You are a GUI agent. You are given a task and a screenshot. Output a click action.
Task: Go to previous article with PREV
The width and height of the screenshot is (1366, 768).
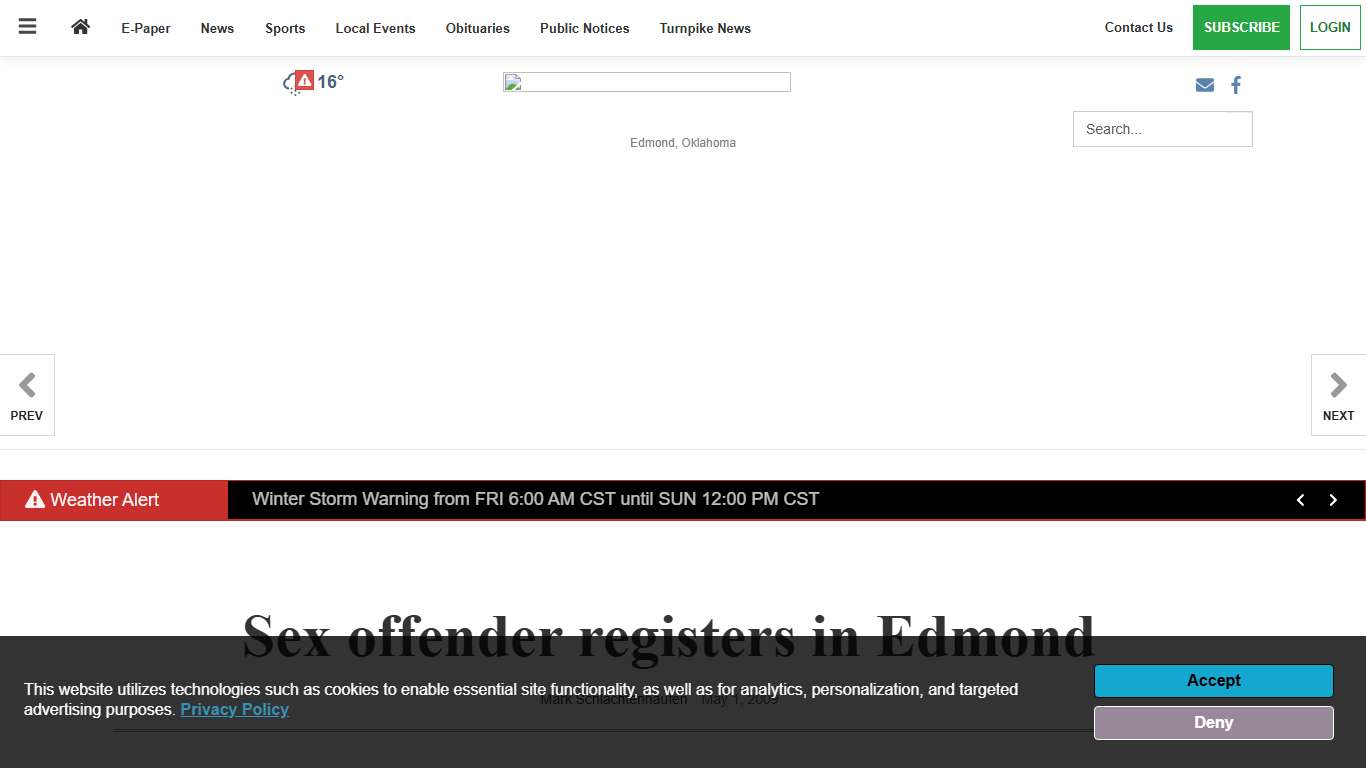pos(27,395)
